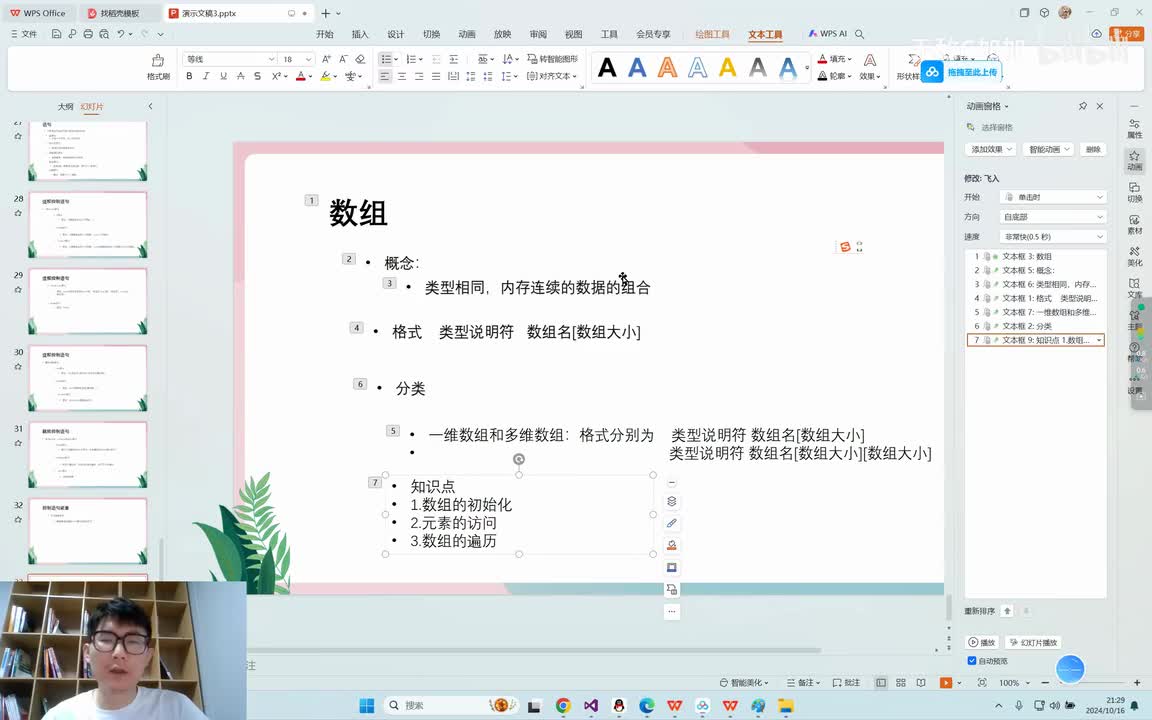Toggle align text left

point(385,76)
